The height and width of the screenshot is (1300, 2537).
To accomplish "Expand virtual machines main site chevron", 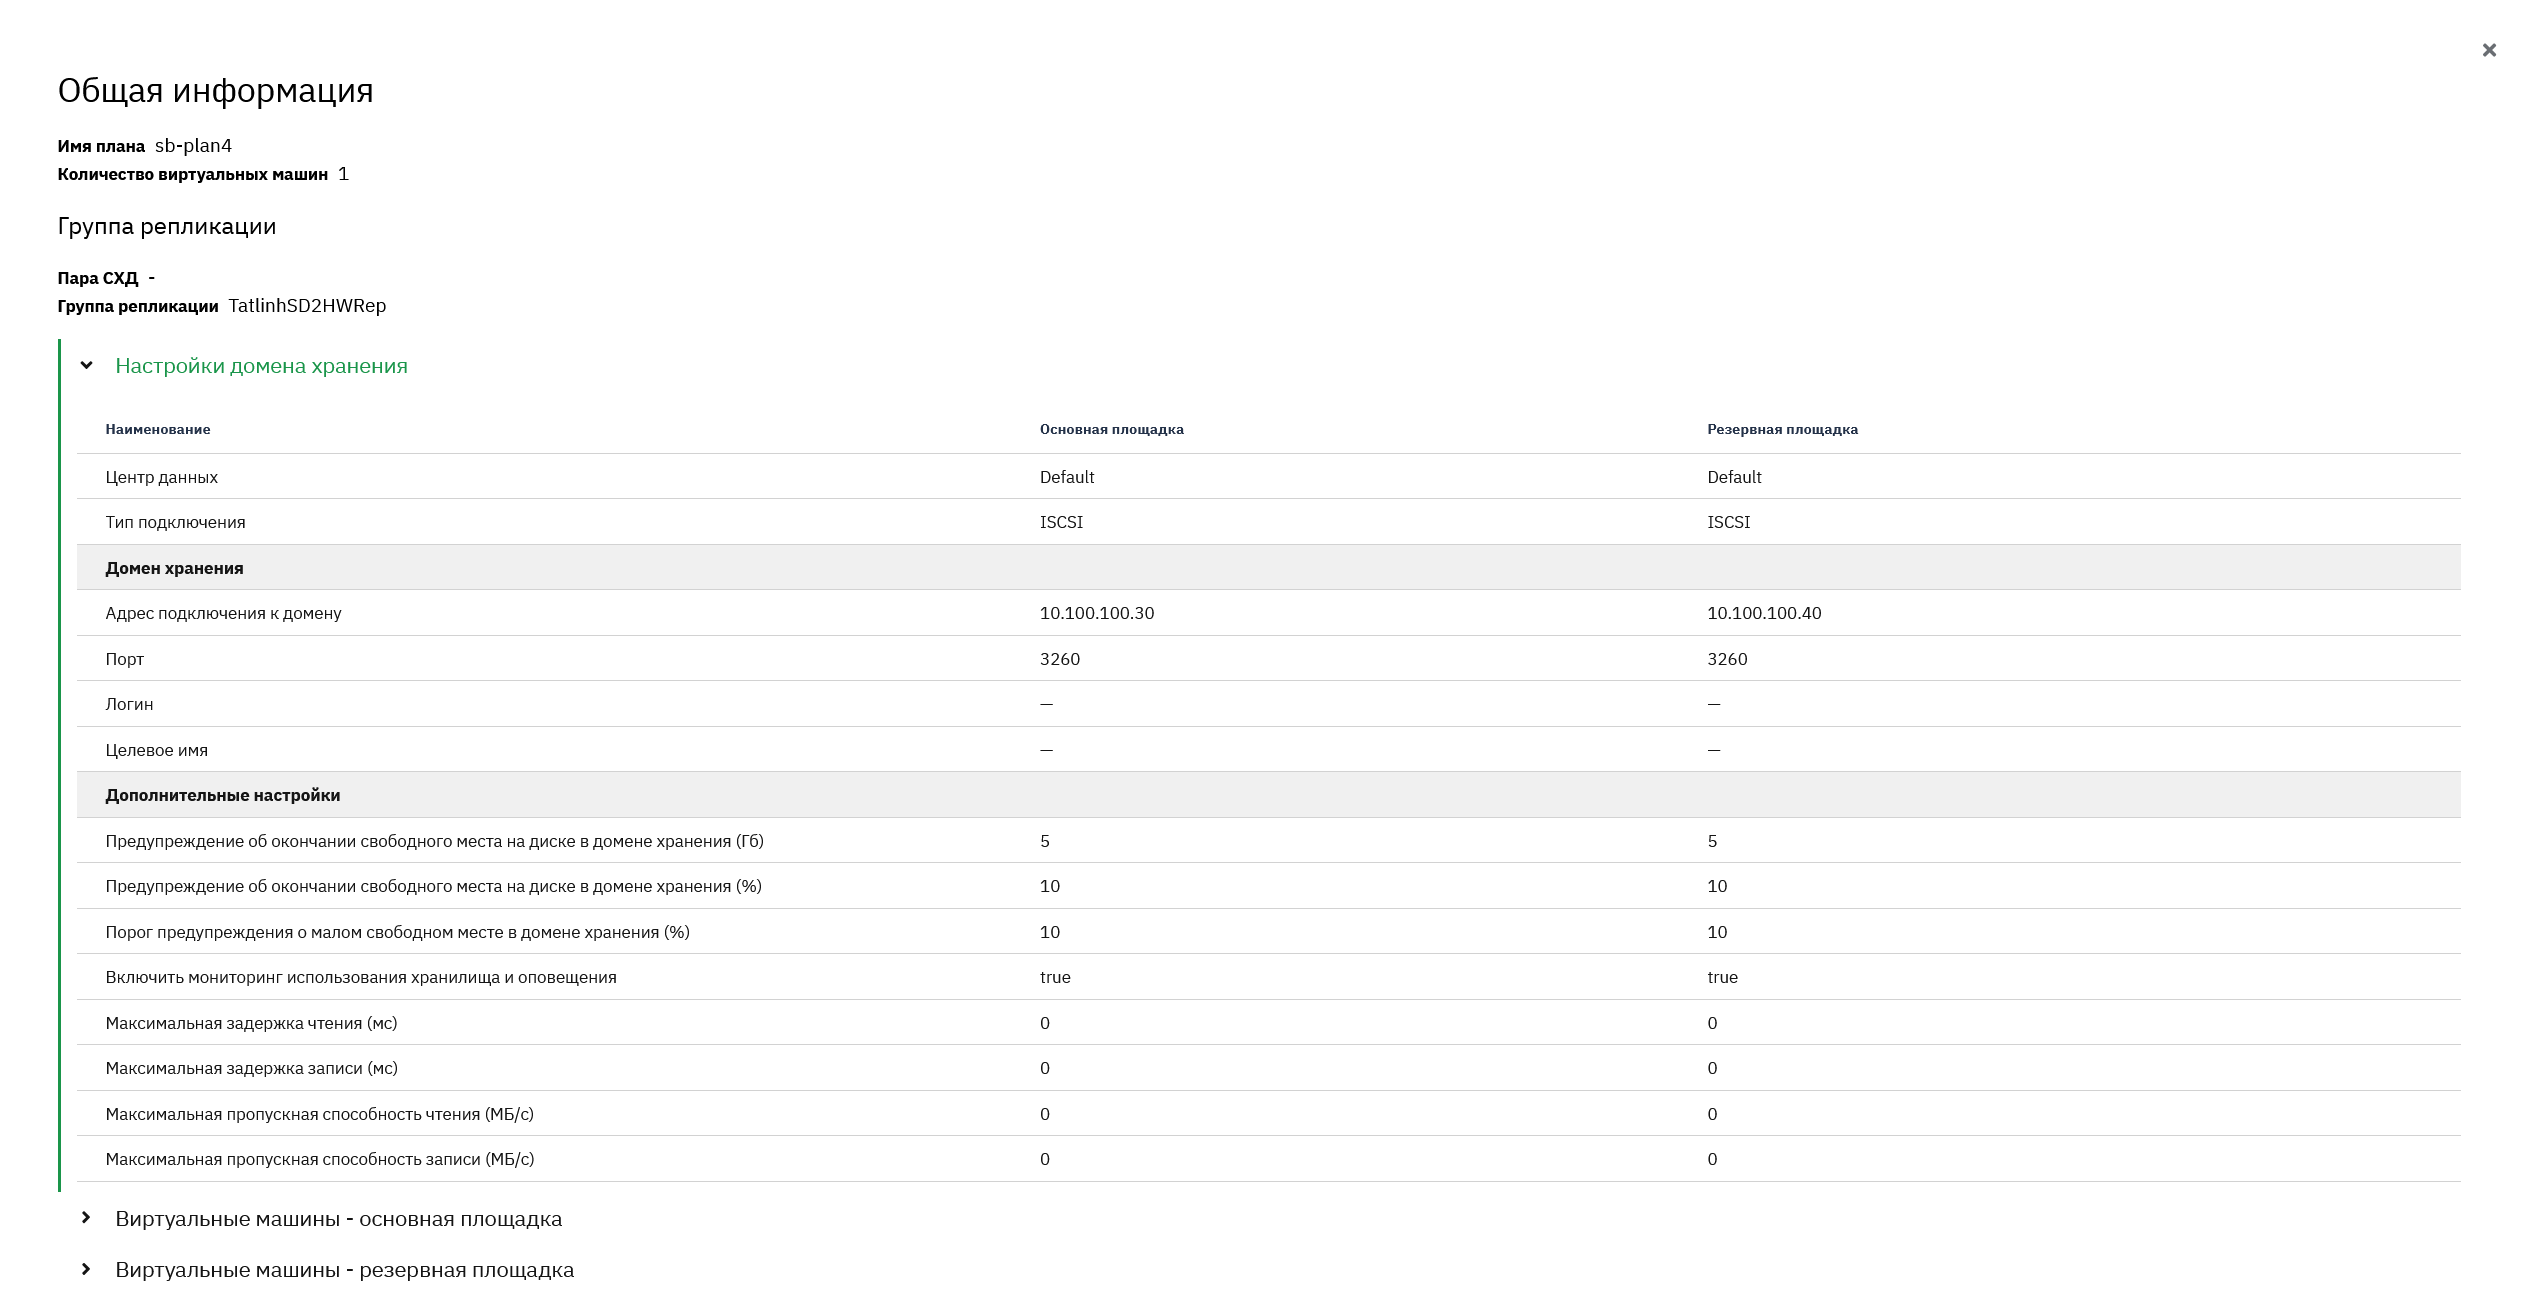I will point(87,1218).
